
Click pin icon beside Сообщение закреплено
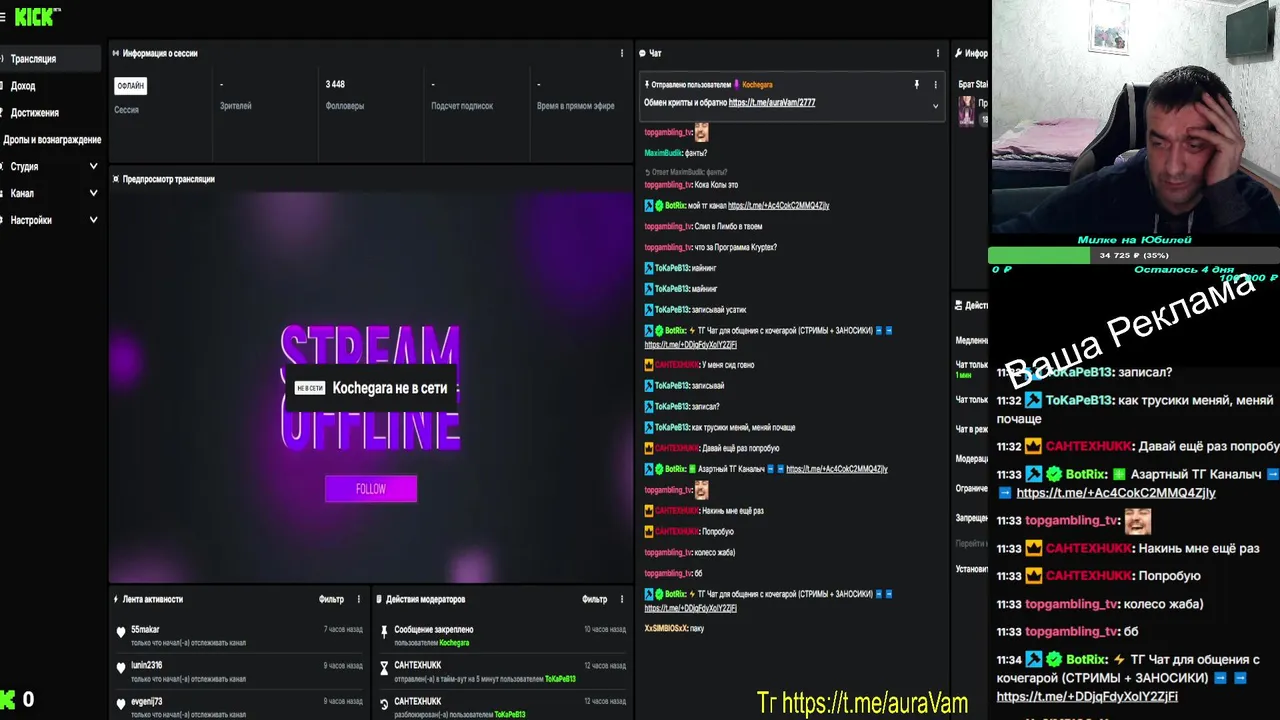[x=384, y=632]
